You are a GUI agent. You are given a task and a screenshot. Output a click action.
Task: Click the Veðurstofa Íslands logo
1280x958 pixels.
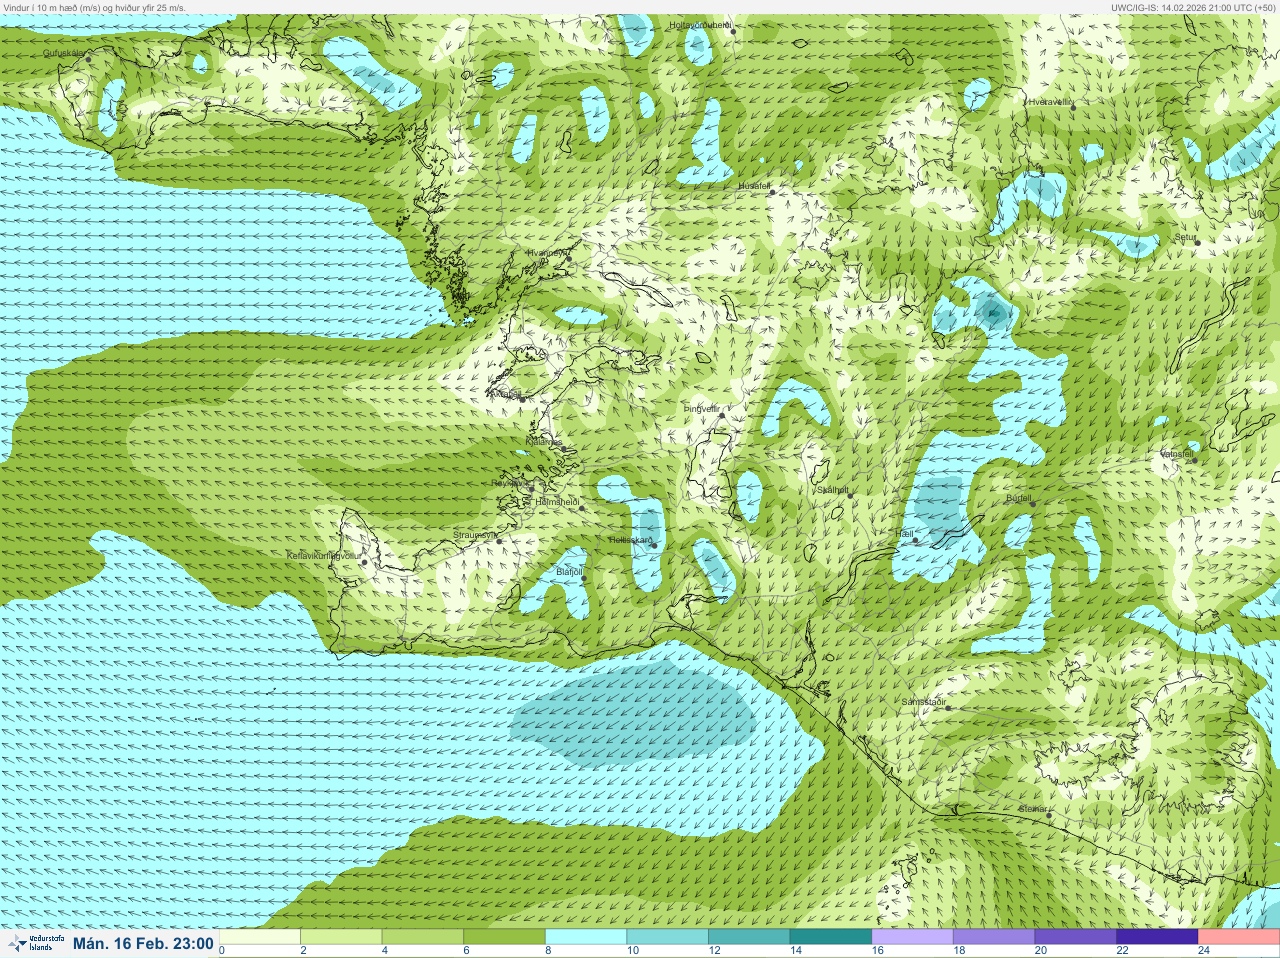click(x=36, y=943)
